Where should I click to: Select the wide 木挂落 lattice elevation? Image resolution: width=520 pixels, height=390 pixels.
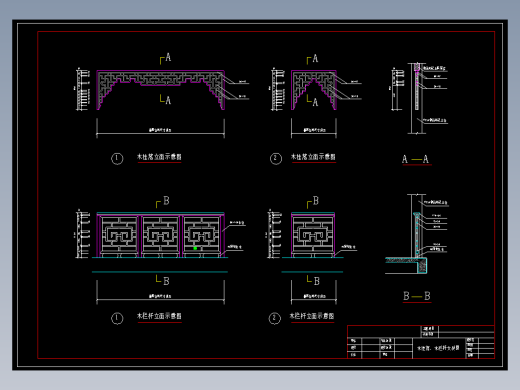(161, 90)
